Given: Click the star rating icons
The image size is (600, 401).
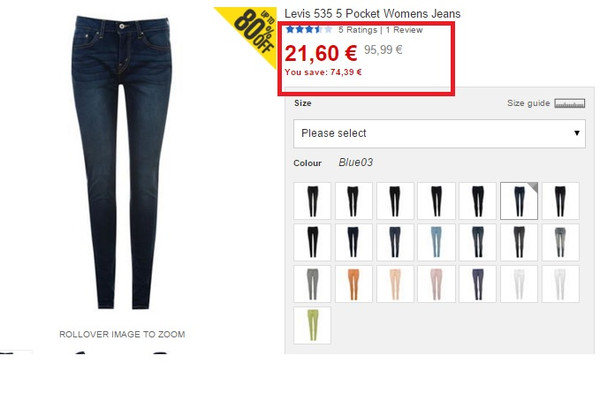Looking at the screenshot, I should coord(309,29).
